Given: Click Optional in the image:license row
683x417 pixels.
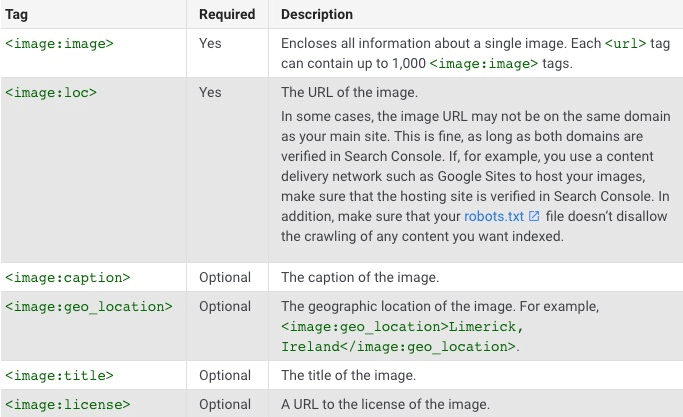Looking at the screenshot, I should point(225,404).
